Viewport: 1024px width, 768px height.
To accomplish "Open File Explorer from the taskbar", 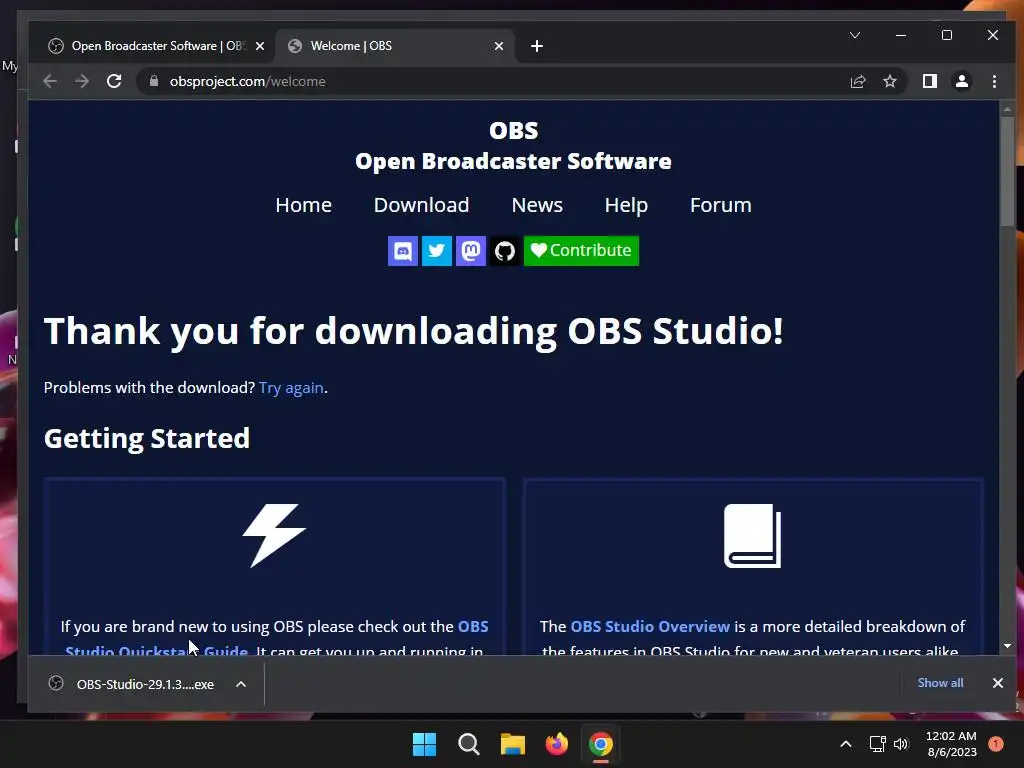I will (x=513, y=744).
